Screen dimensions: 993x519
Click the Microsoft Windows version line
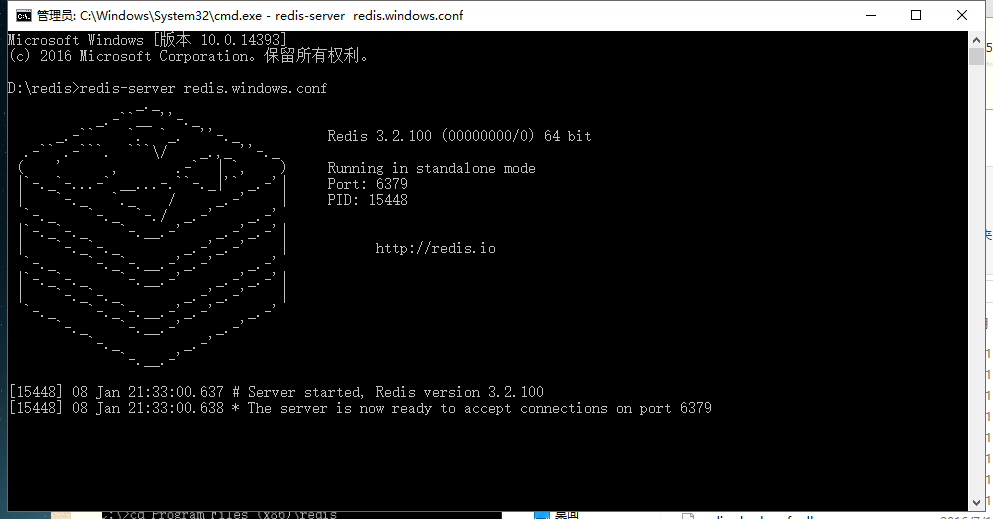click(147, 40)
